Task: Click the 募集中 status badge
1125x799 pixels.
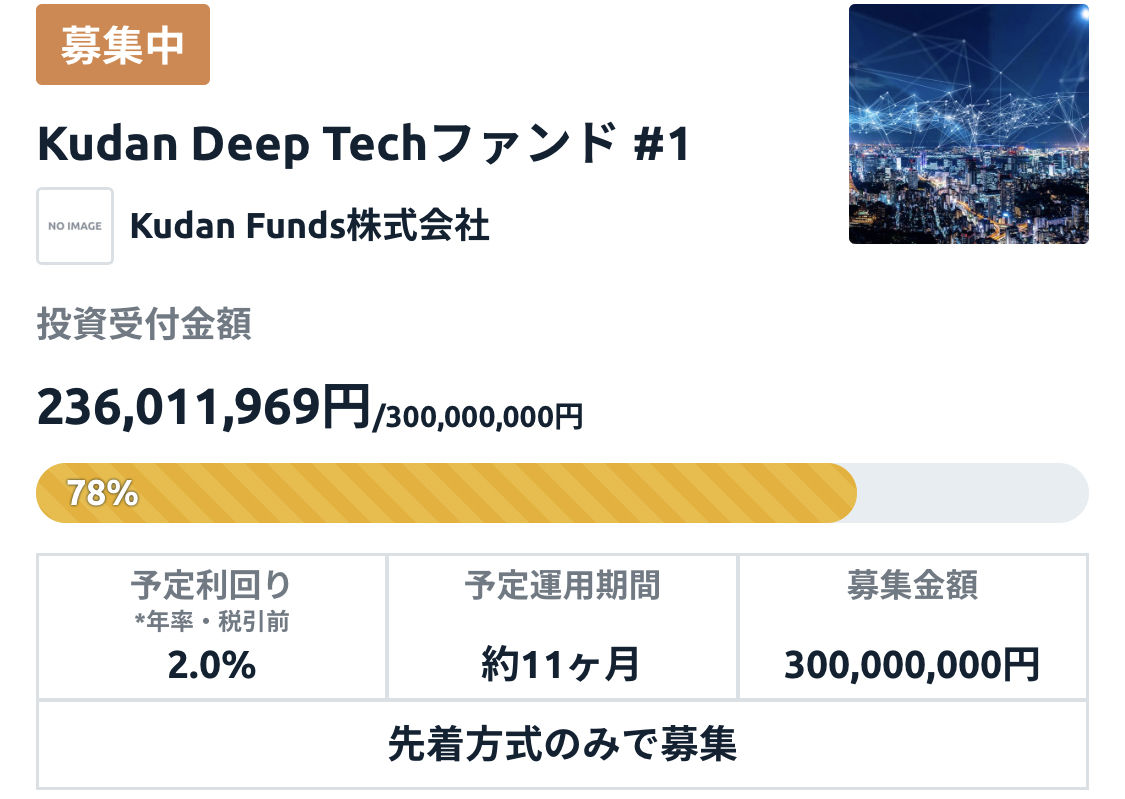Action: [x=123, y=45]
